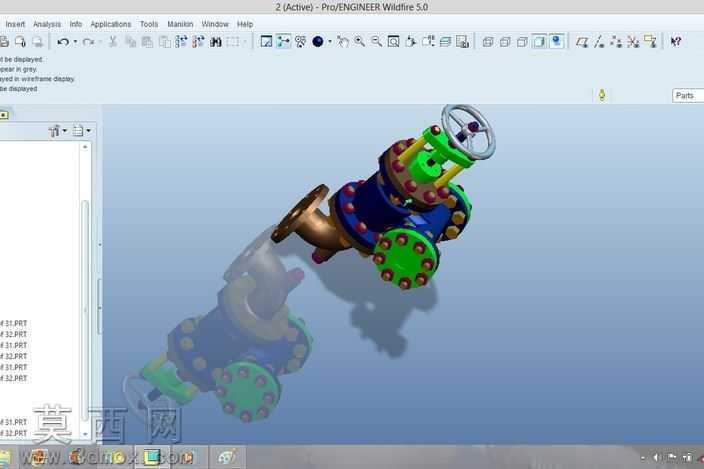The width and height of the screenshot is (704, 469).
Task: Open the Window menu
Action: 215,24
